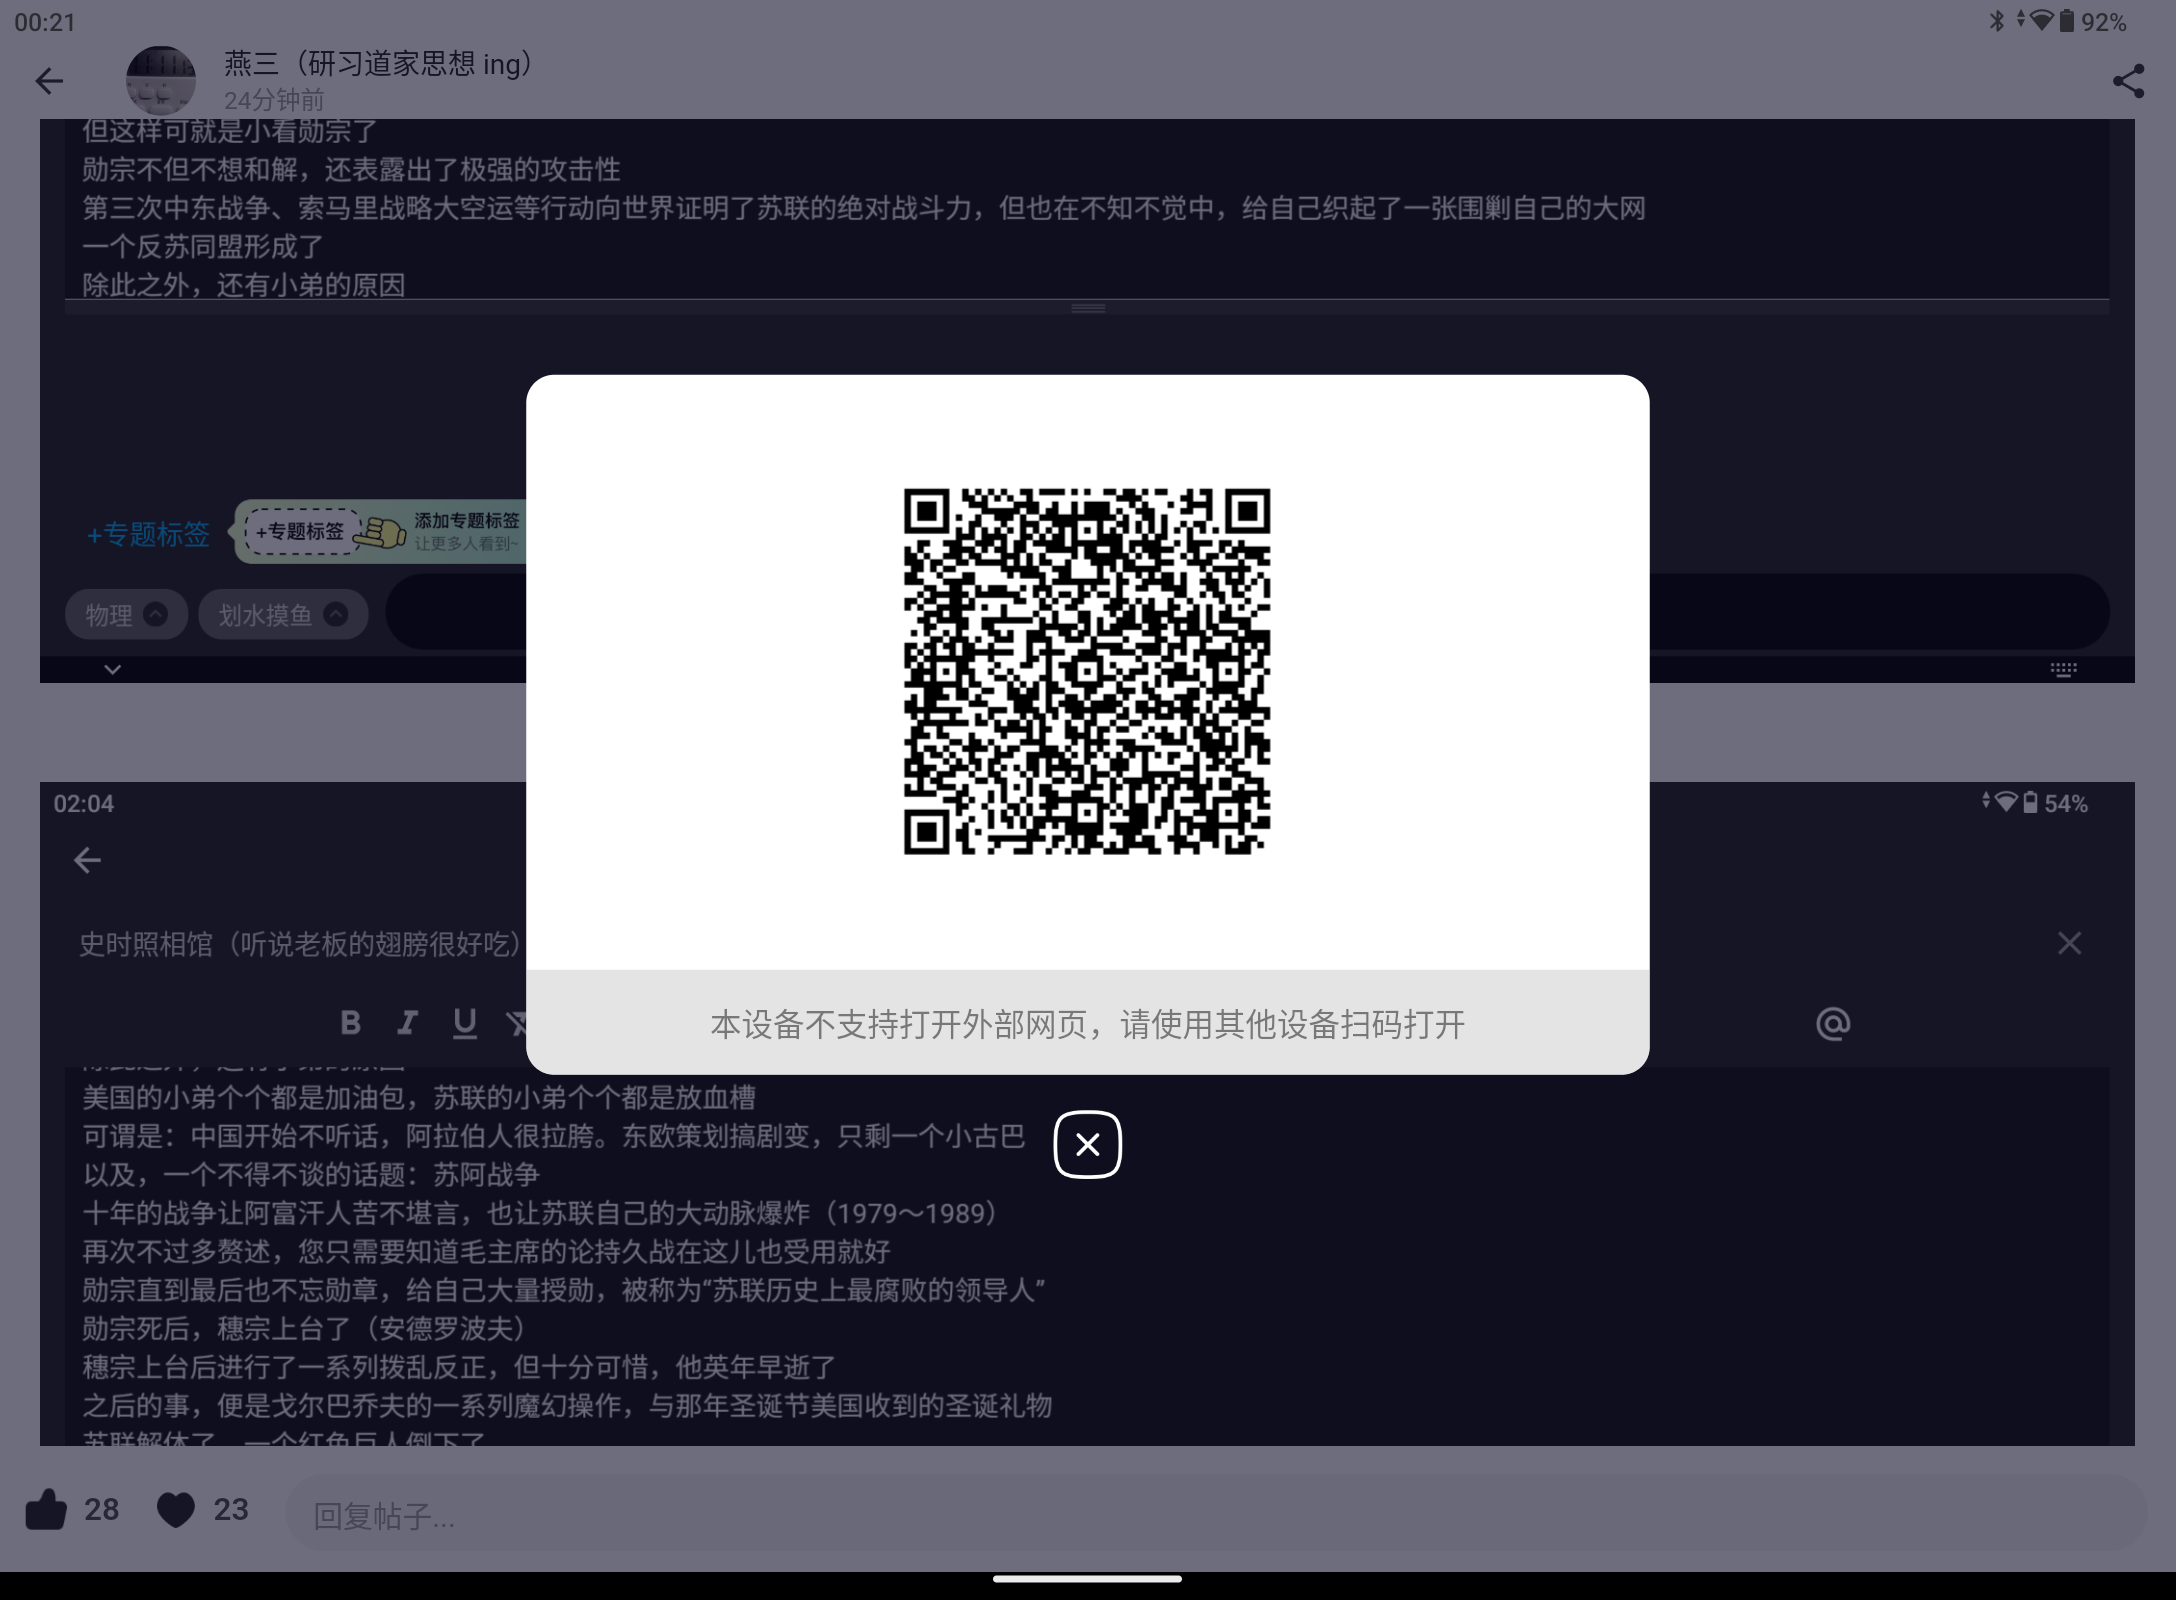2176x1600 pixels.
Task: Clear title with the X icon
Action: (2069, 943)
